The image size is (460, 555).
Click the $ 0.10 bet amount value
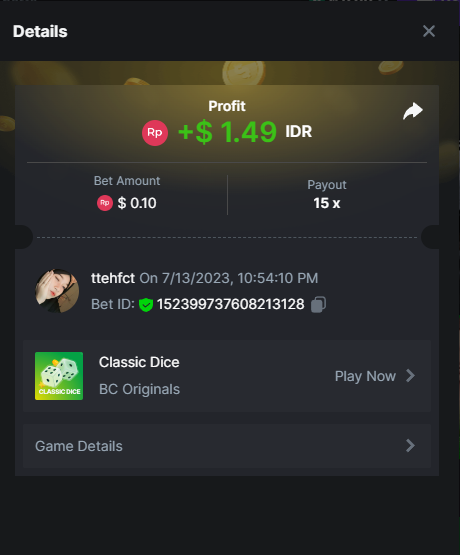pyautogui.click(x=137, y=203)
